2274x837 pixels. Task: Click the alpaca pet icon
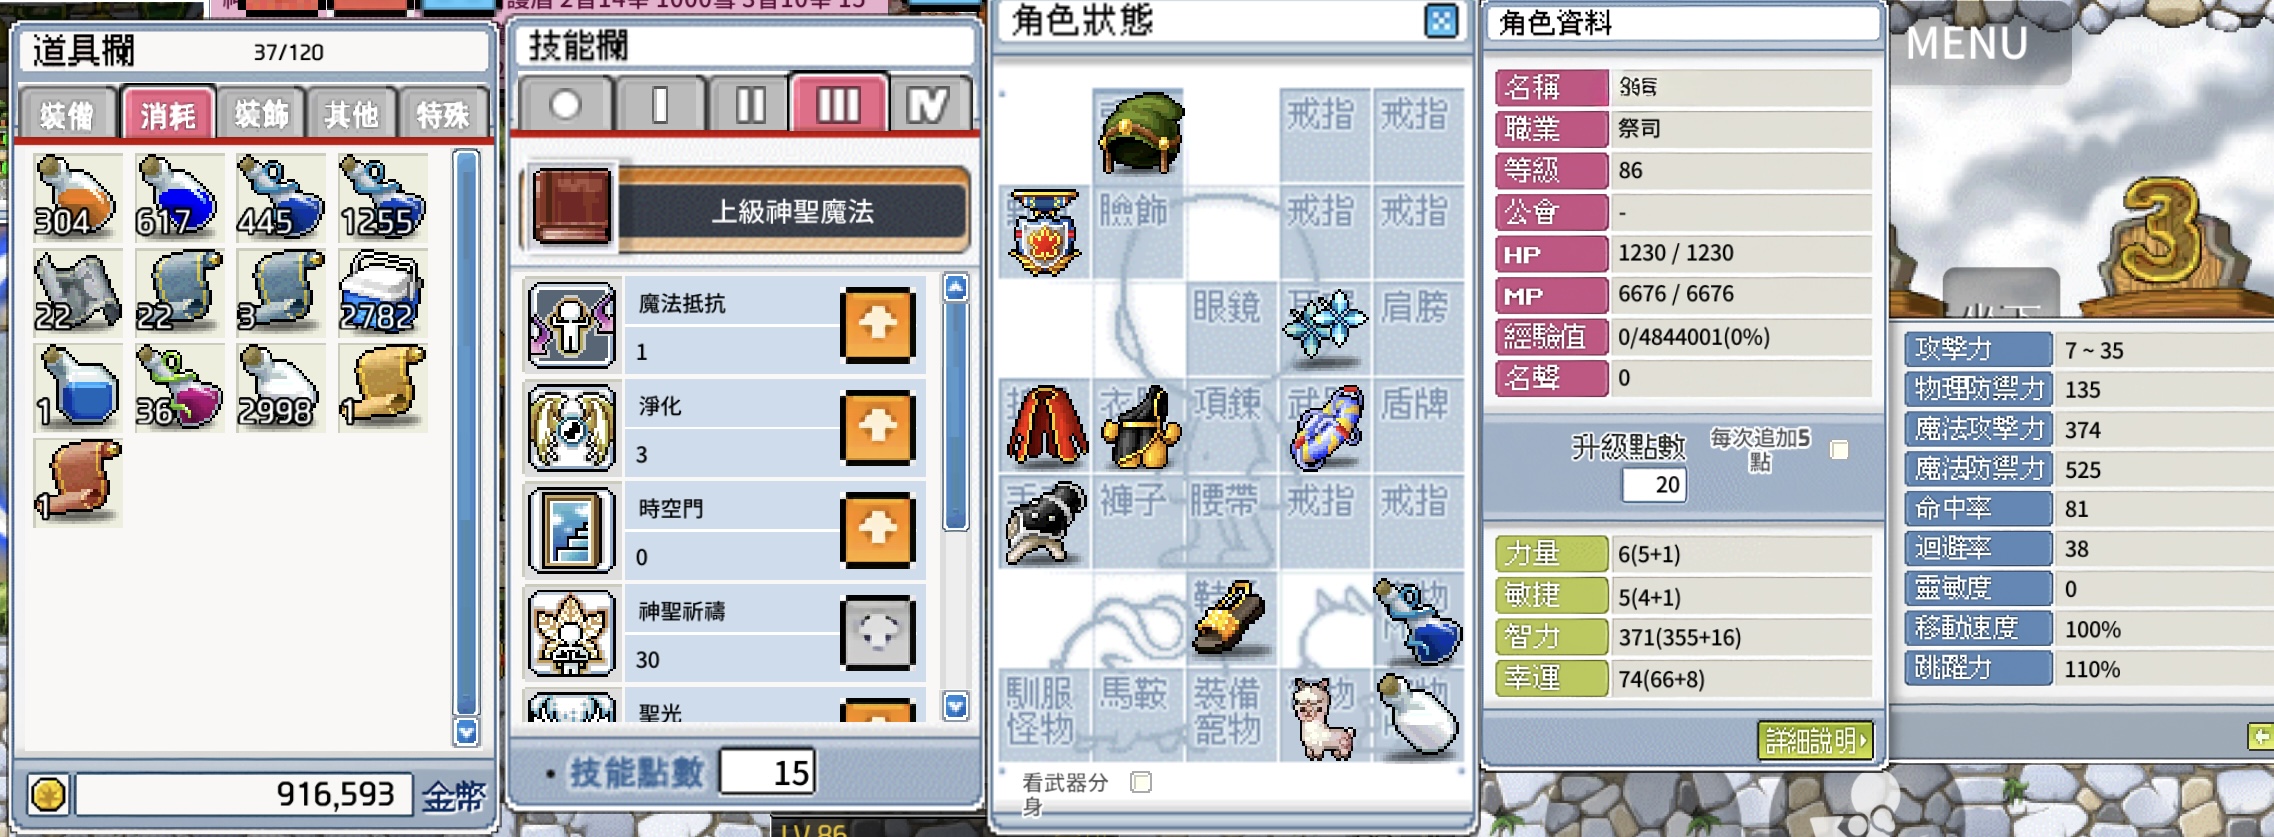1324,718
